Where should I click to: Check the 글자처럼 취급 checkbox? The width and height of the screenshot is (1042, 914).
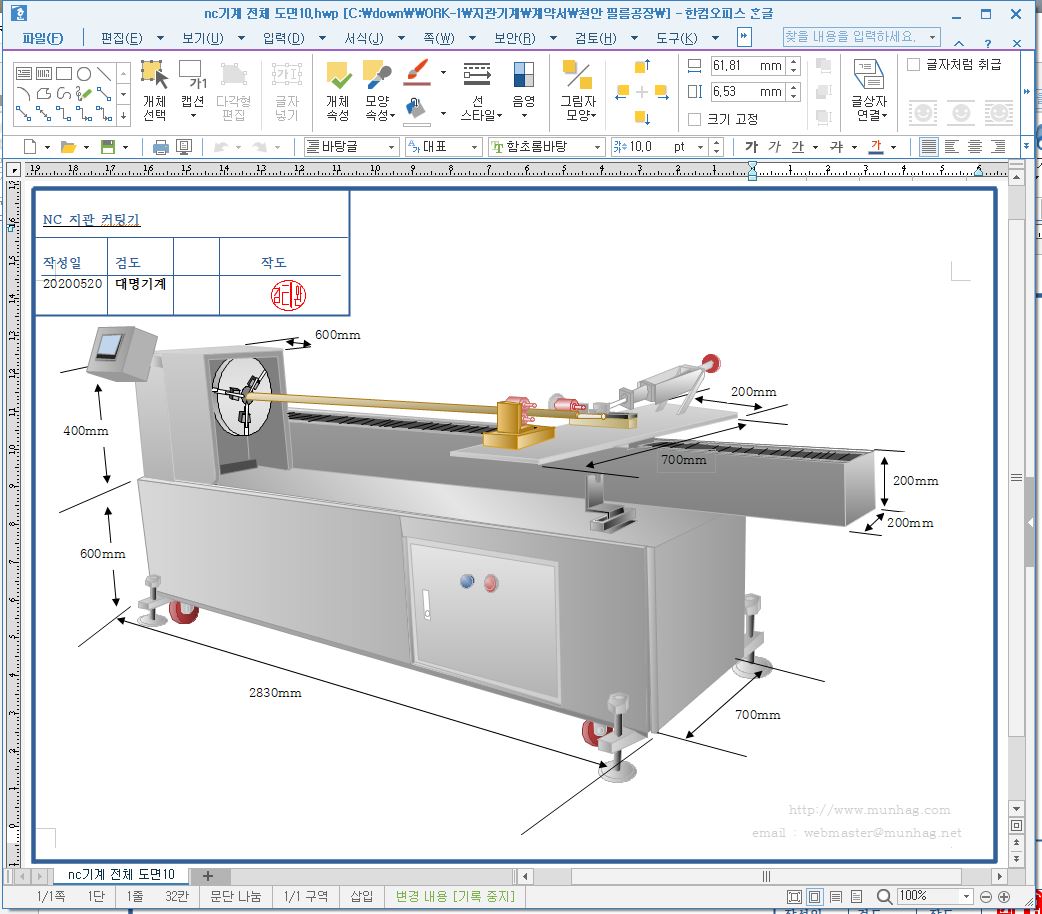913,65
